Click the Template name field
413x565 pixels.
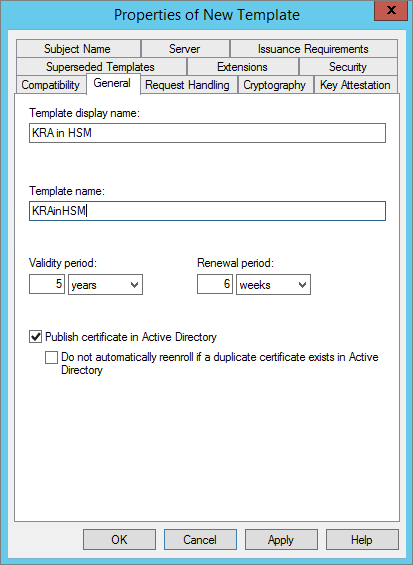[x=207, y=211]
